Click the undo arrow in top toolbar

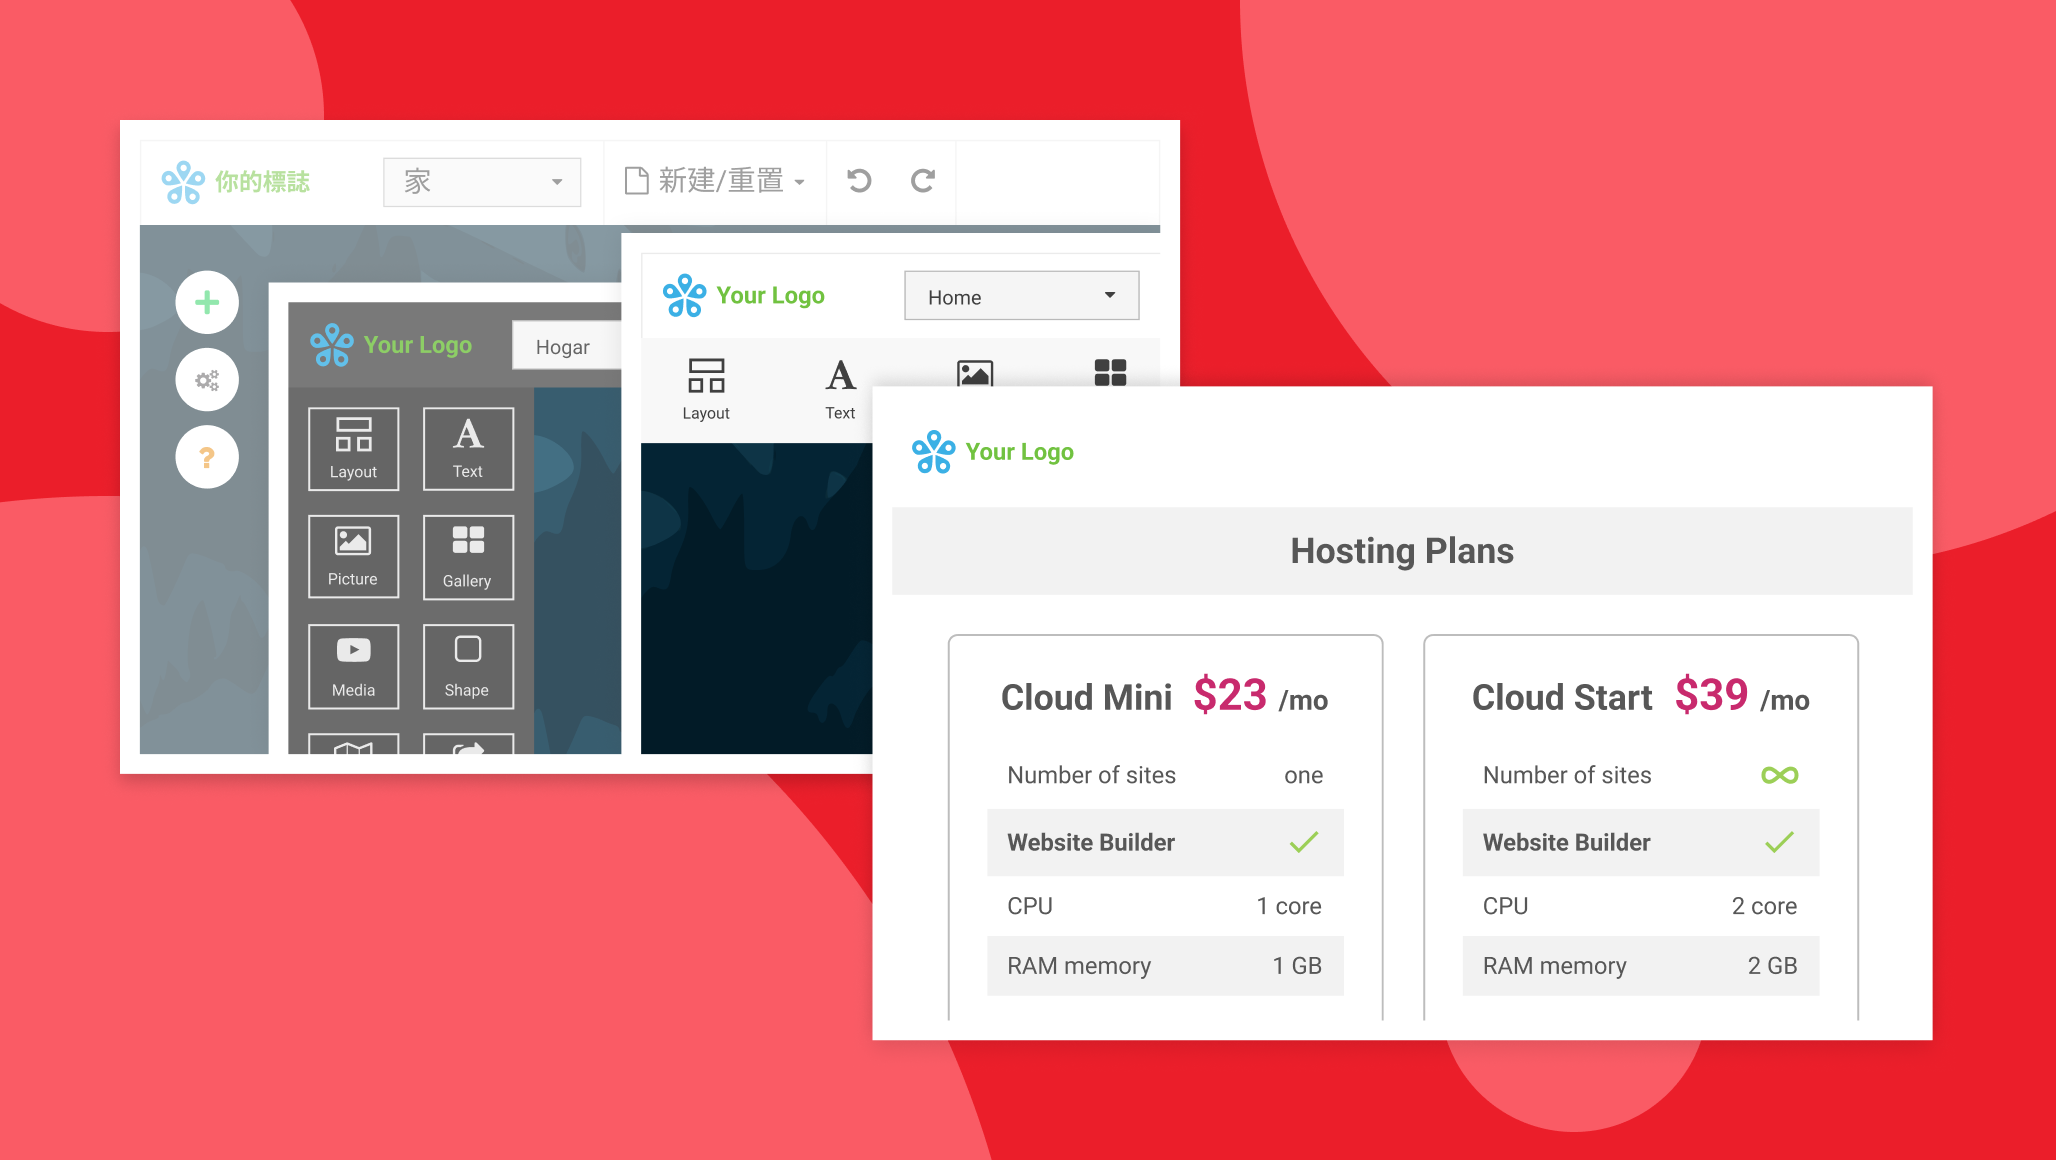pos(859,181)
